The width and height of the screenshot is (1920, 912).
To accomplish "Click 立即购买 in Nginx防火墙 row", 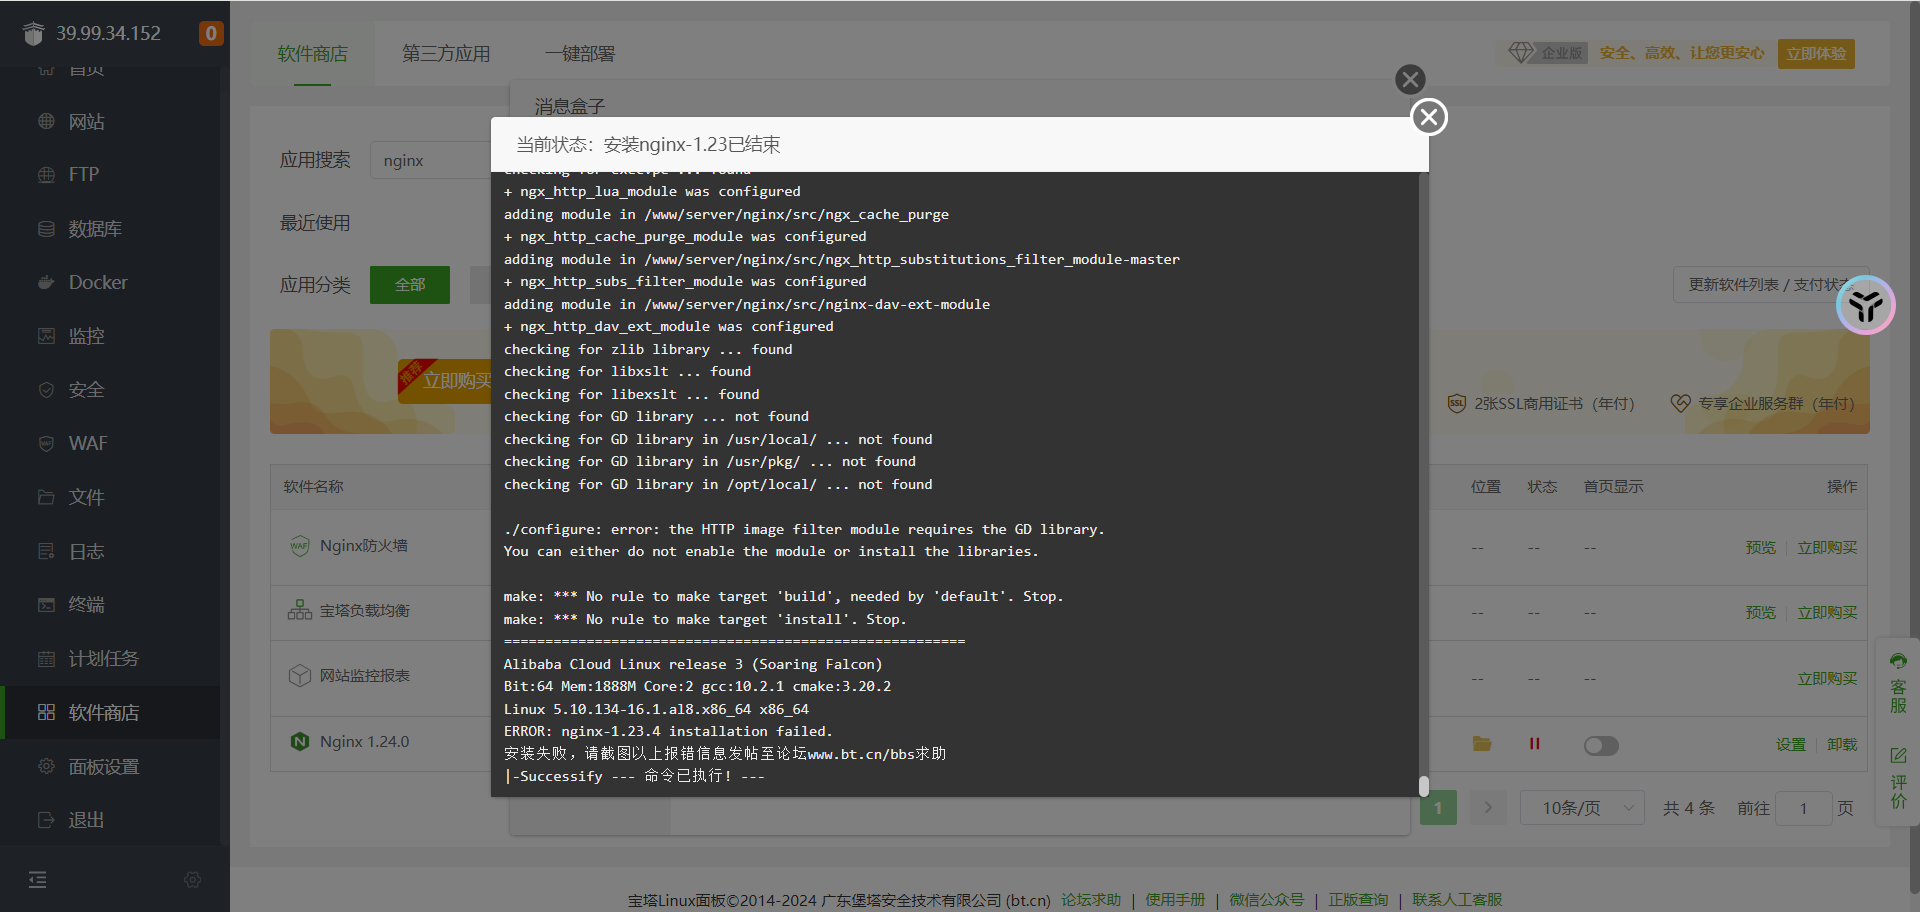I will click(1827, 548).
